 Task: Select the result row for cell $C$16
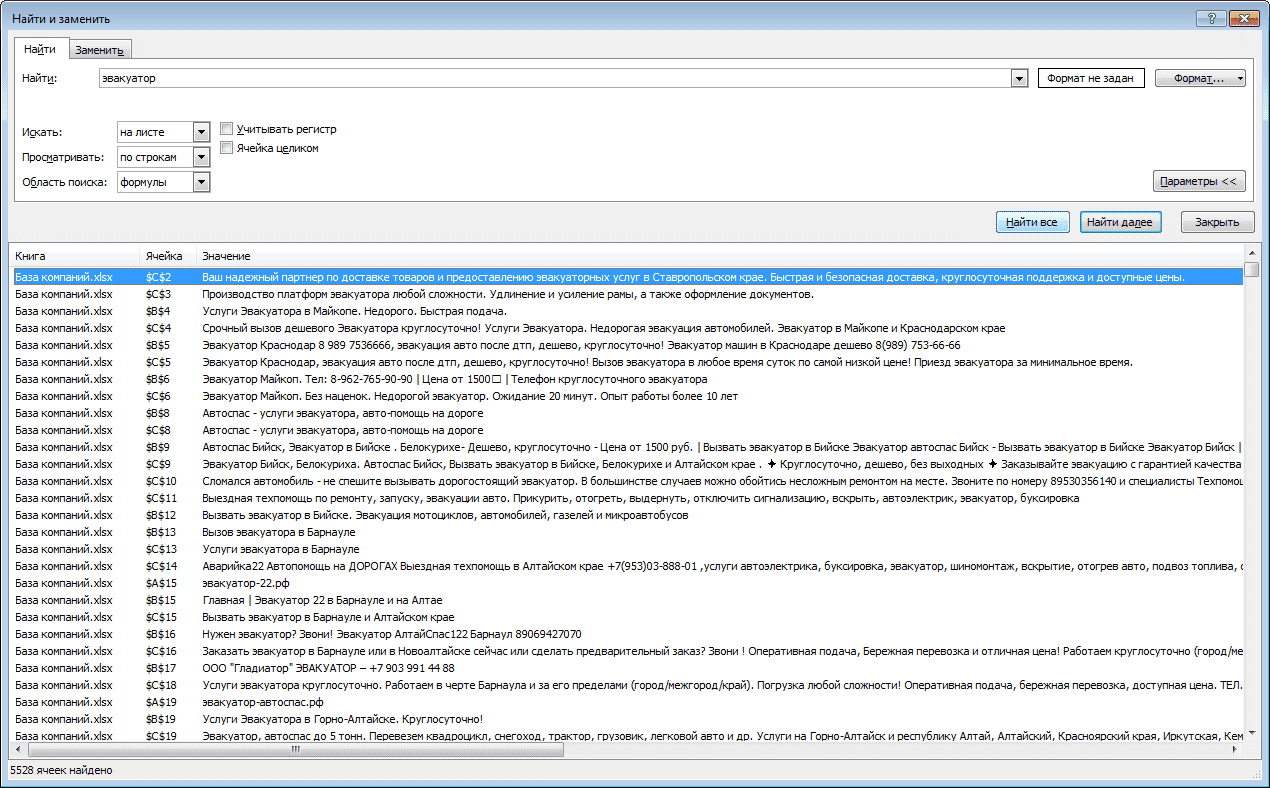pos(627,651)
